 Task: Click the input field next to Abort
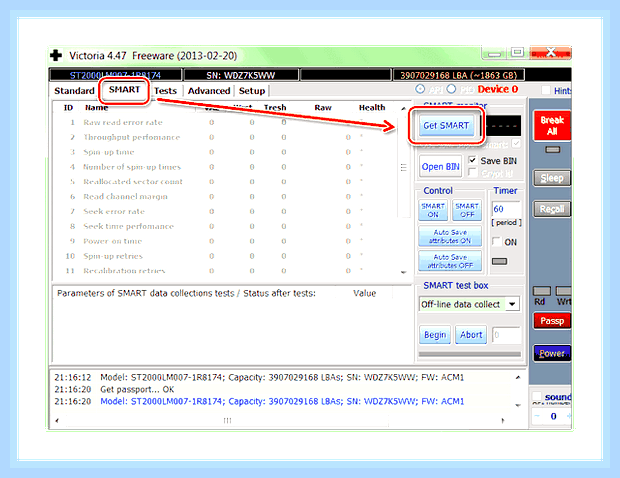coord(507,335)
